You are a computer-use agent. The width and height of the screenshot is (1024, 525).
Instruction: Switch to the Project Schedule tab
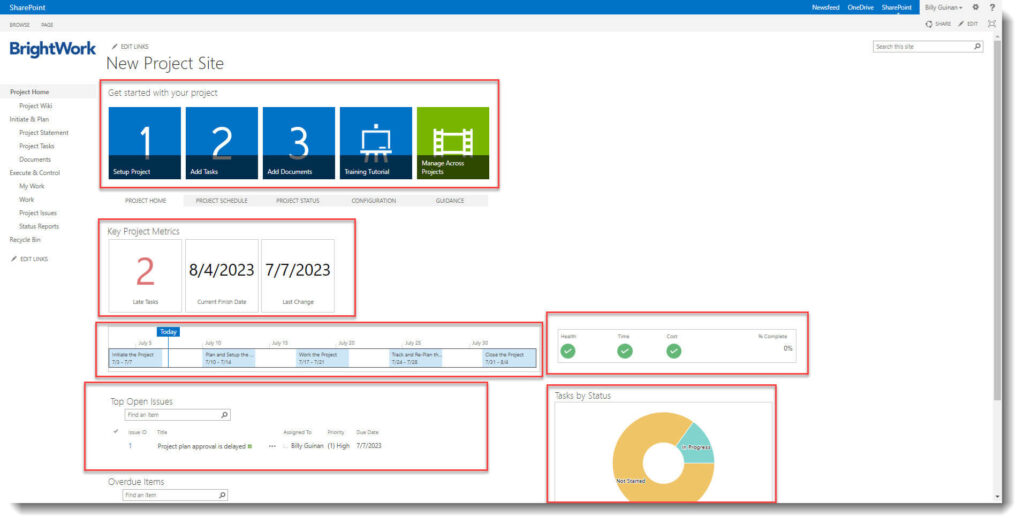[x=221, y=200]
